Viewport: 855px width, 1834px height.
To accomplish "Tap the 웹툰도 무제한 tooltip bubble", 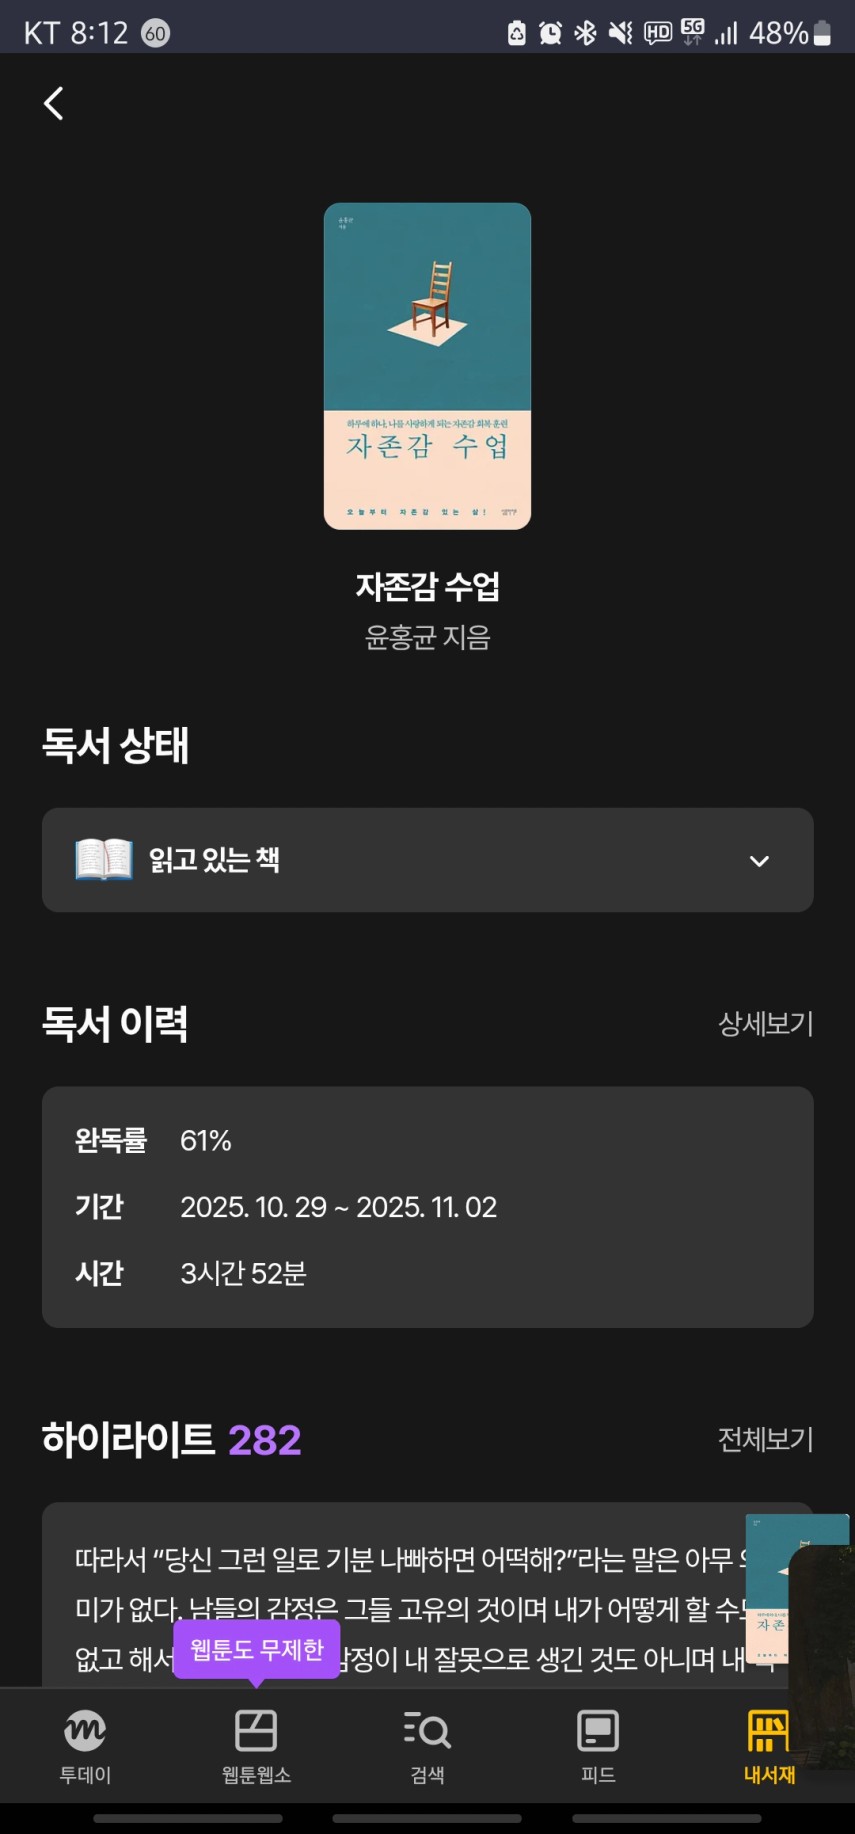I will point(257,1649).
